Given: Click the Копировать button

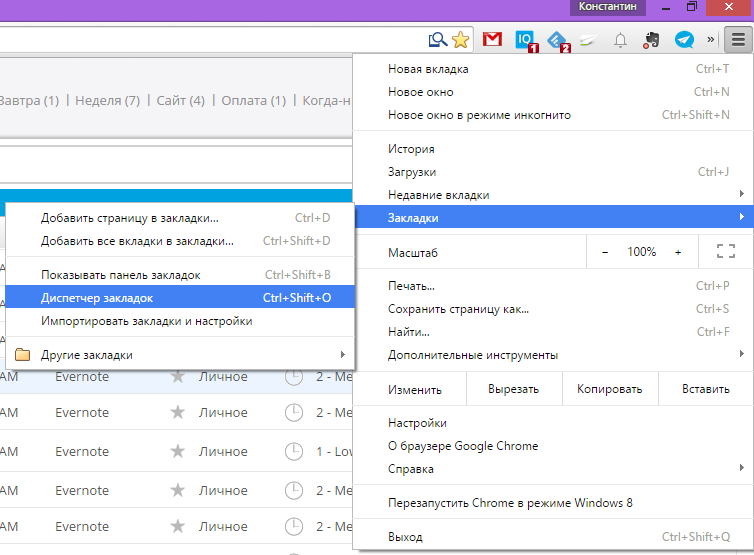Looking at the screenshot, I should [x=610, y=389].
